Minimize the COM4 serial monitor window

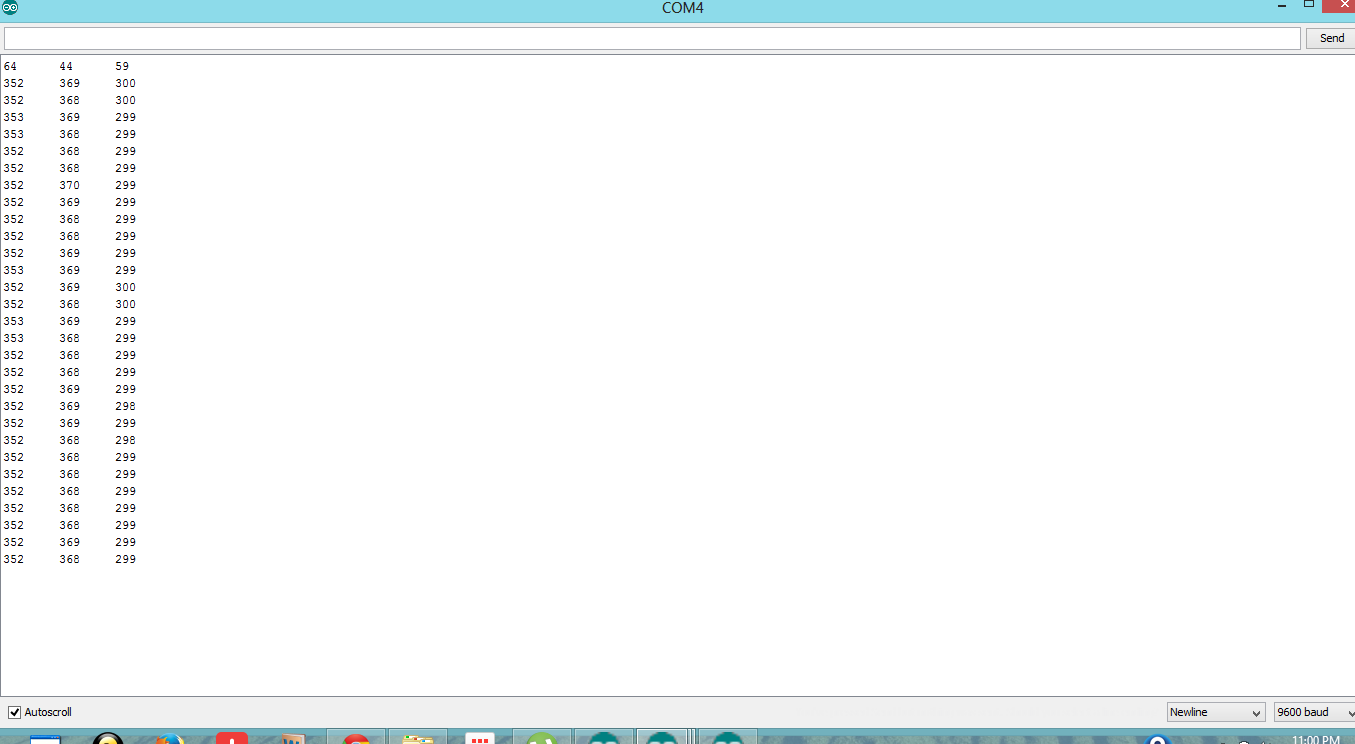click(1282, 7)
